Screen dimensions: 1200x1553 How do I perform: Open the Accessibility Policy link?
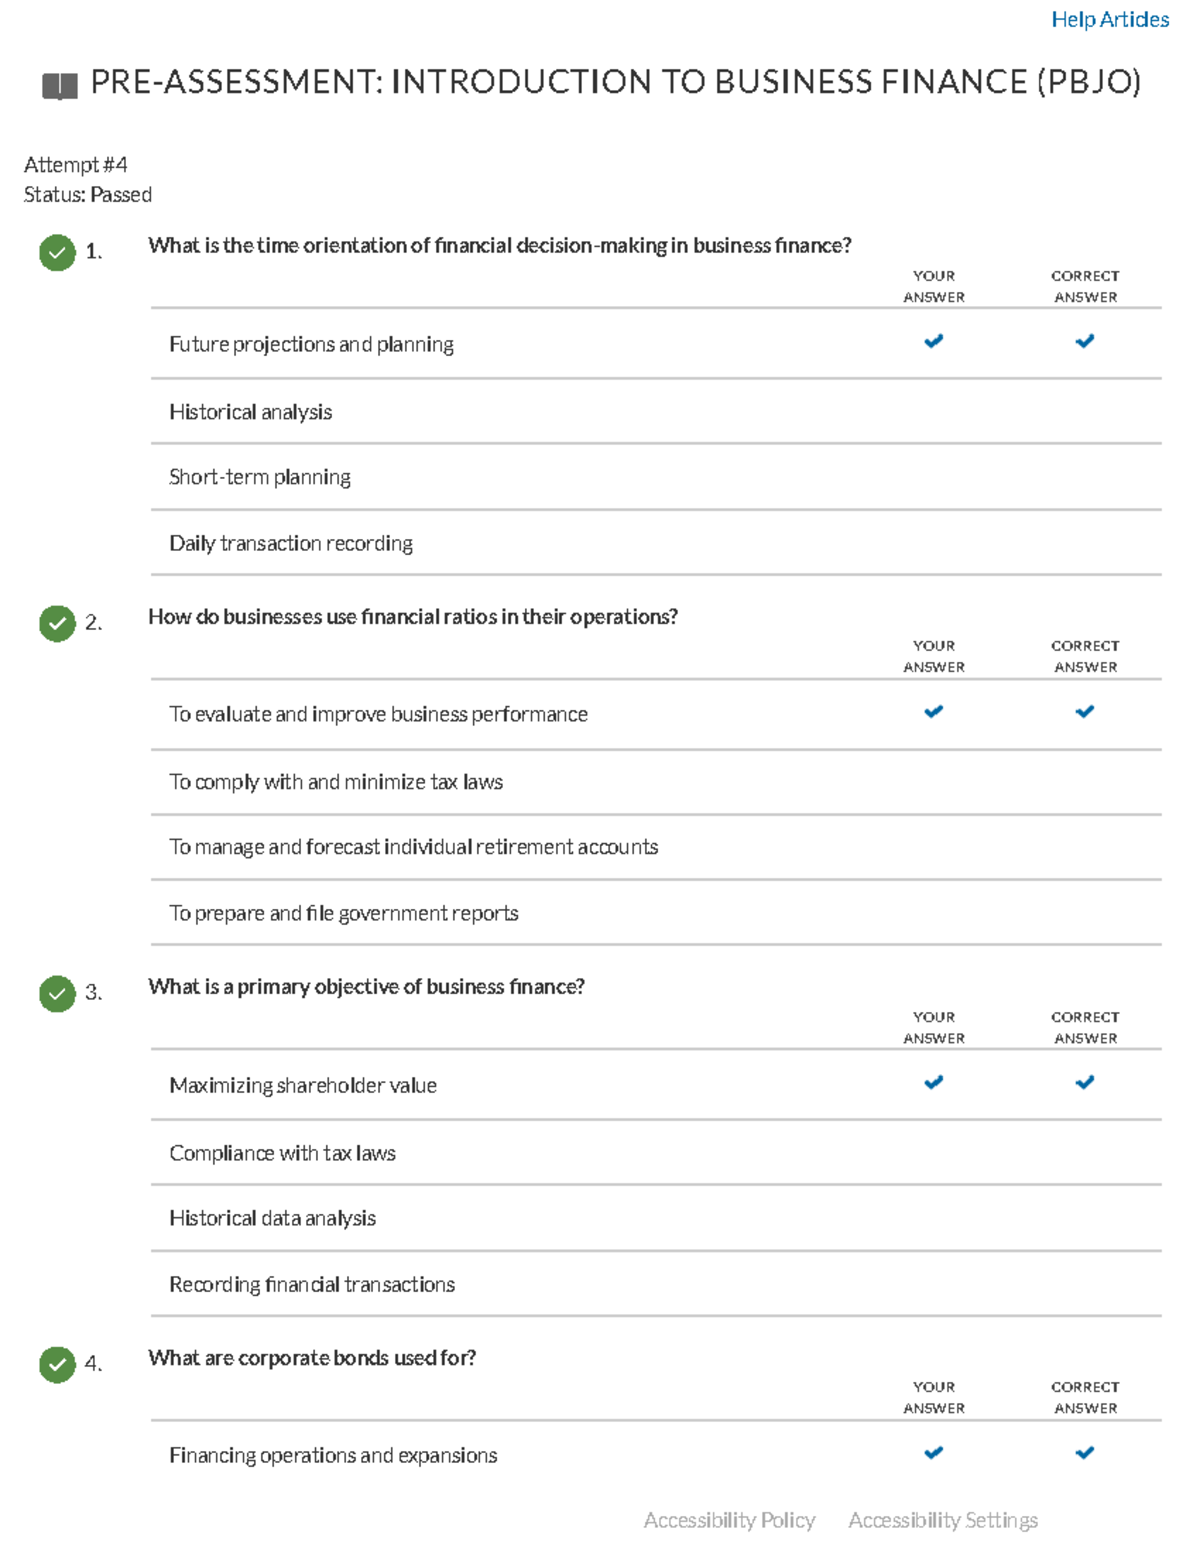pos(729,1521)
